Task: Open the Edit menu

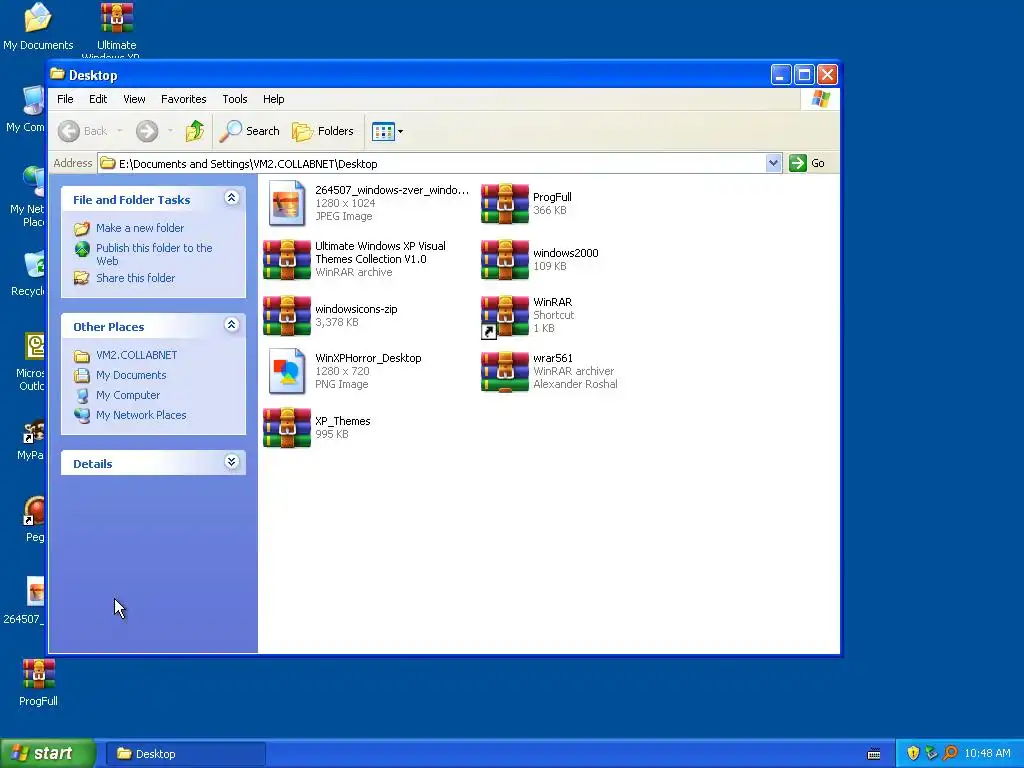Action: point(98,99)
